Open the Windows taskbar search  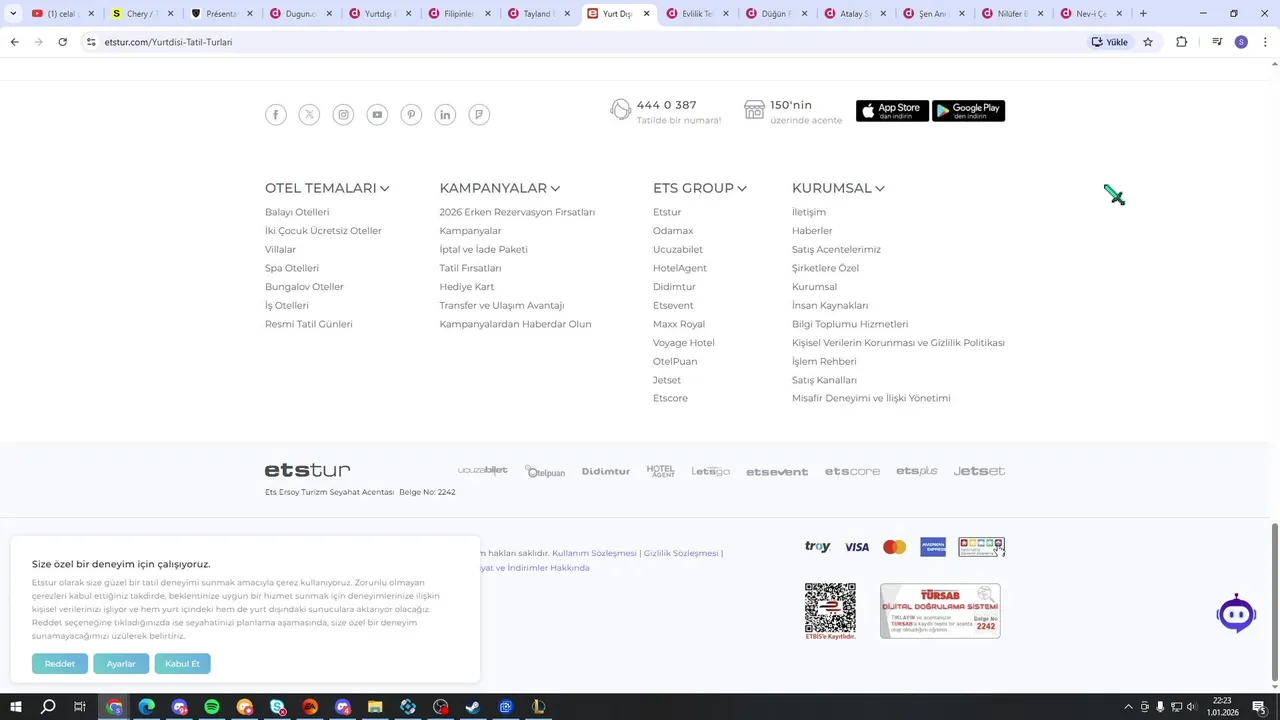47,707
